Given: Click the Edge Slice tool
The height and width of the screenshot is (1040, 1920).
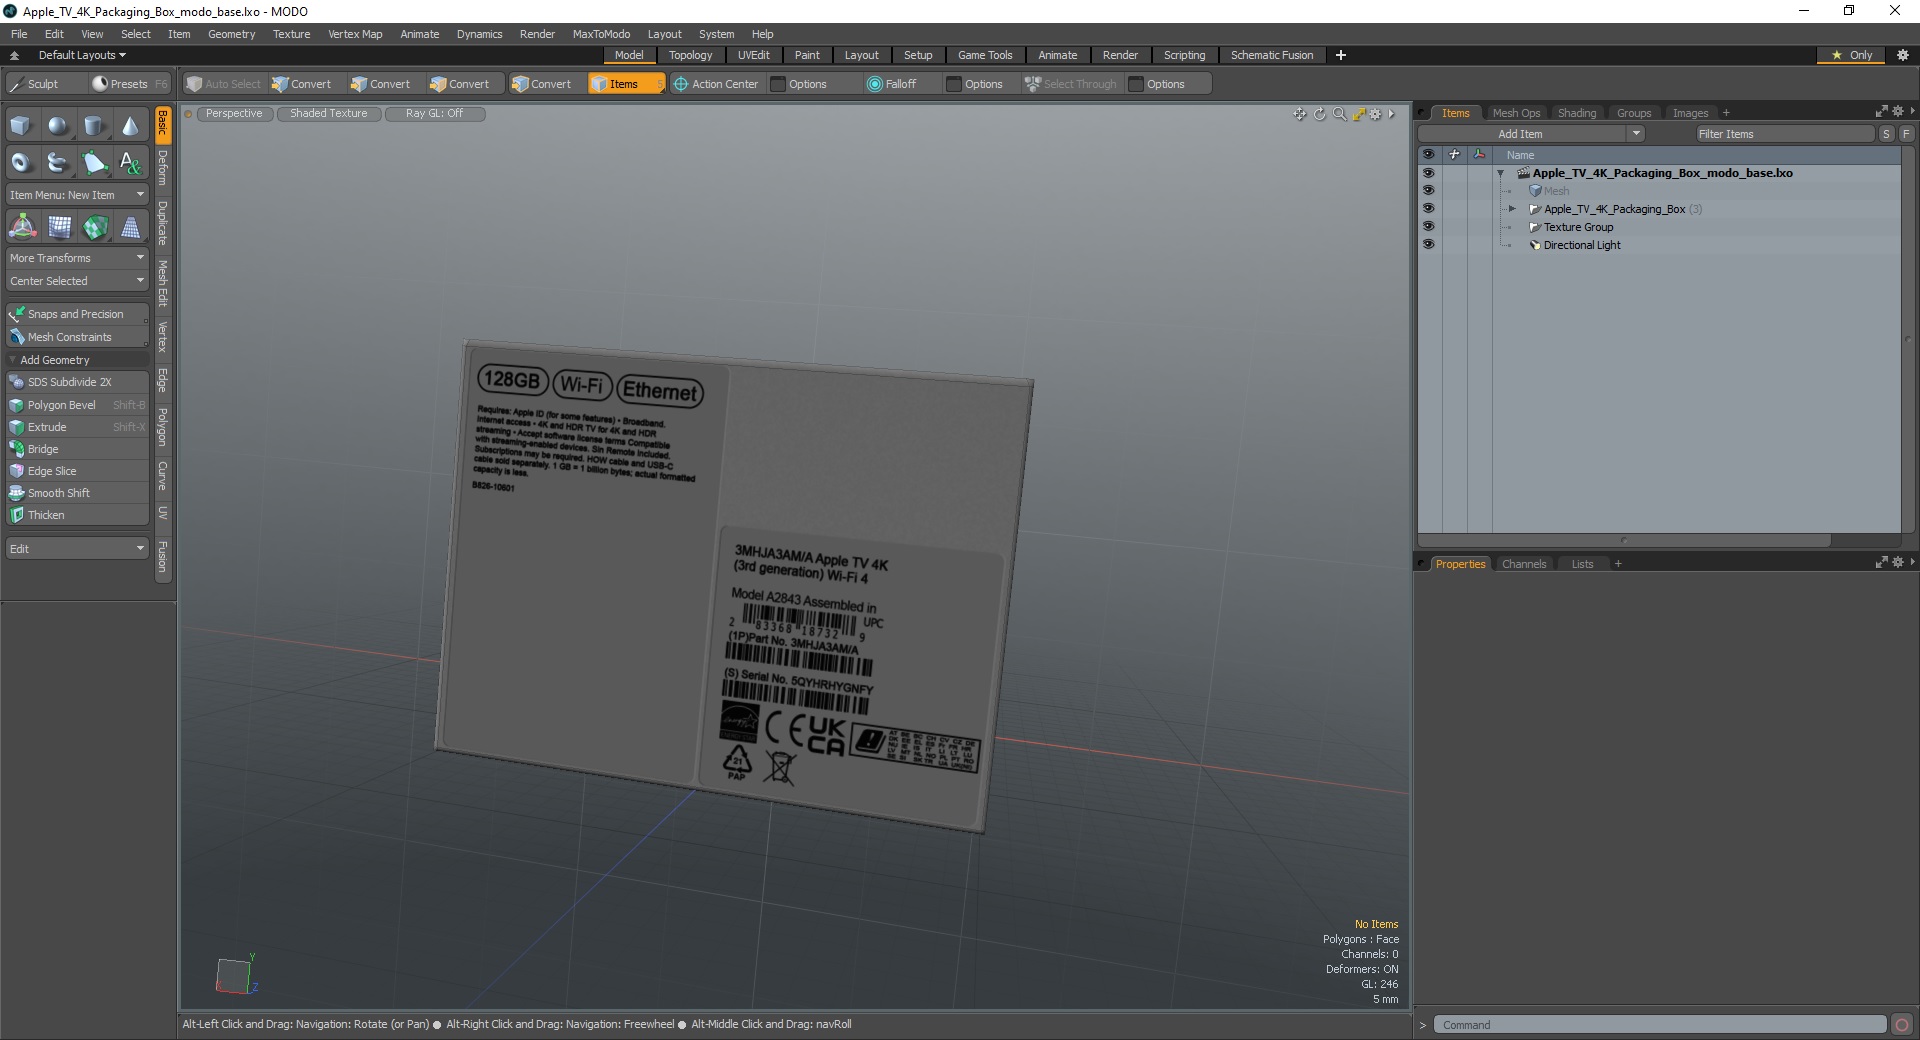Looking at the screenshot, I should (78, 471).
